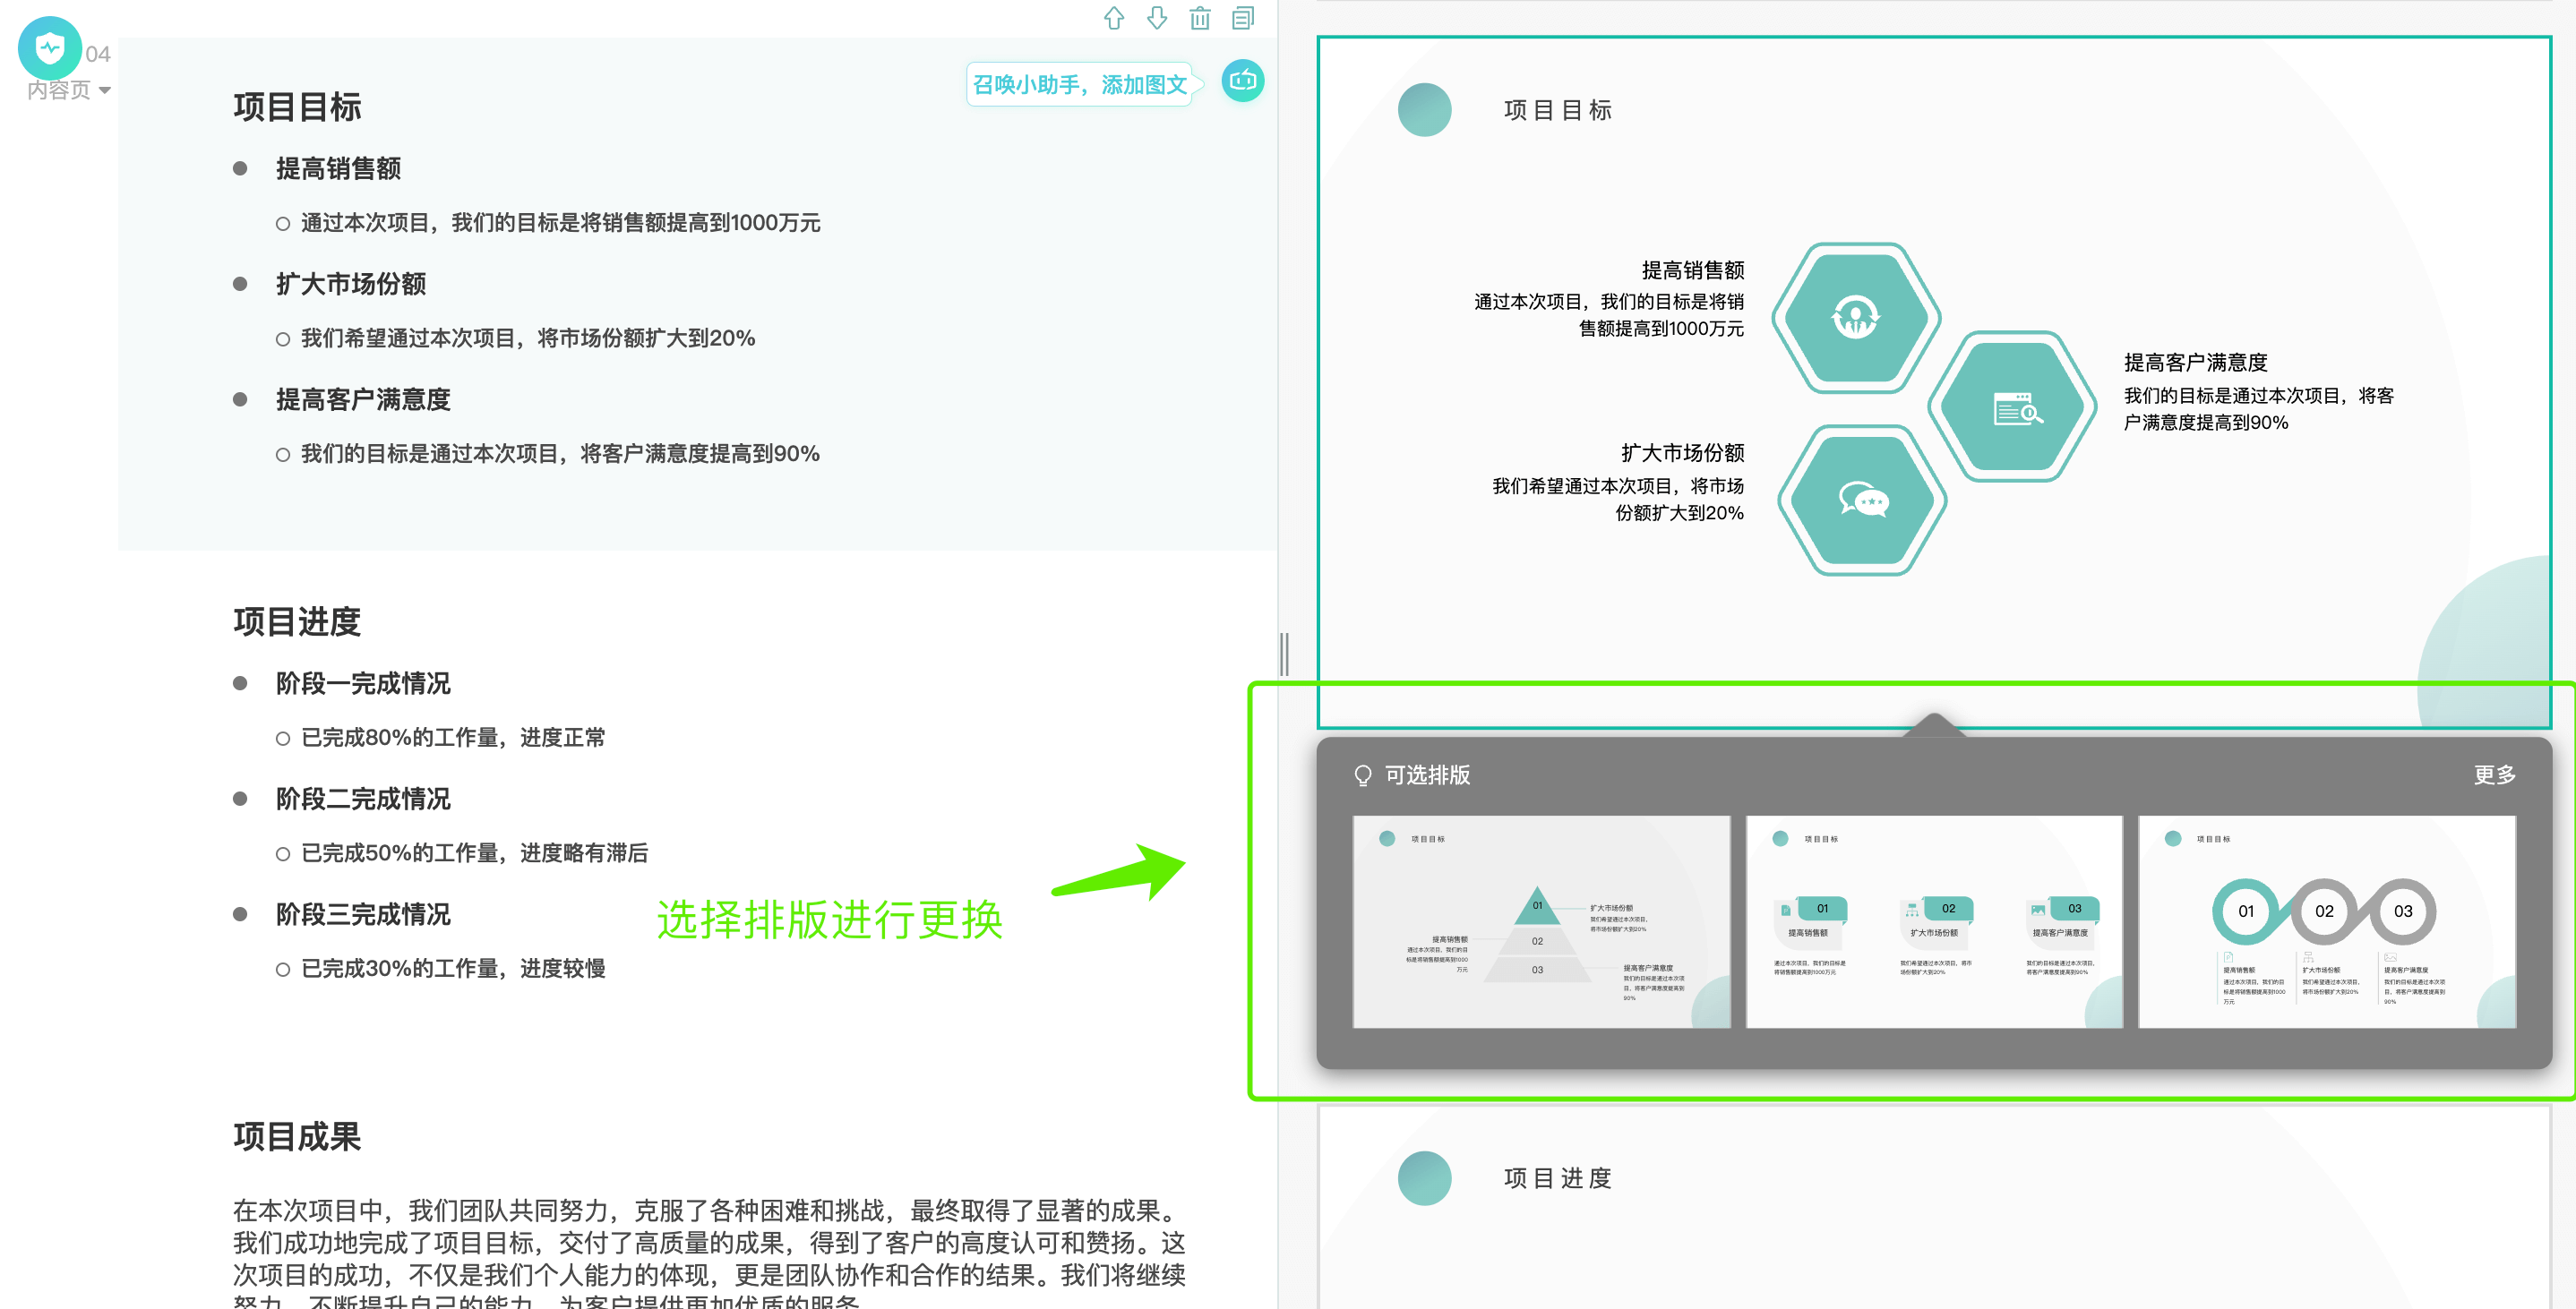Click the top hexagon icon for 提高销售额

point(1856,318)
